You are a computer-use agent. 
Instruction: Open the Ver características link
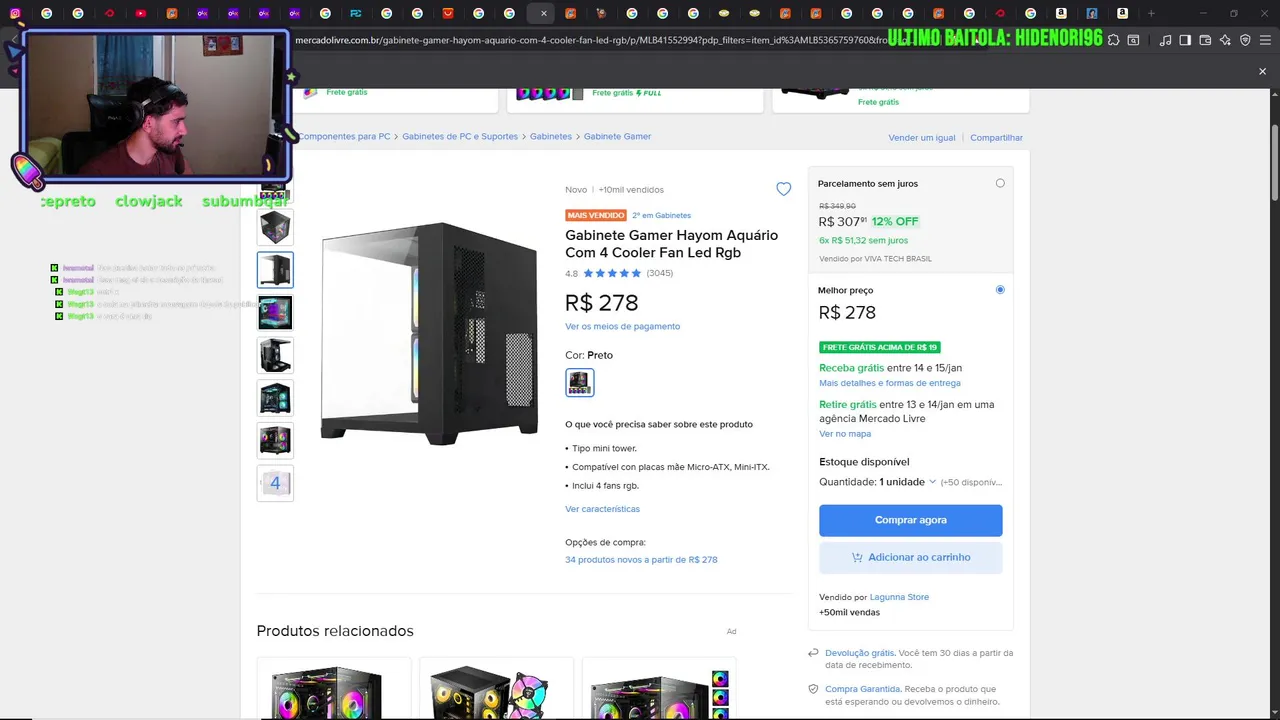[x=602, y=509]
